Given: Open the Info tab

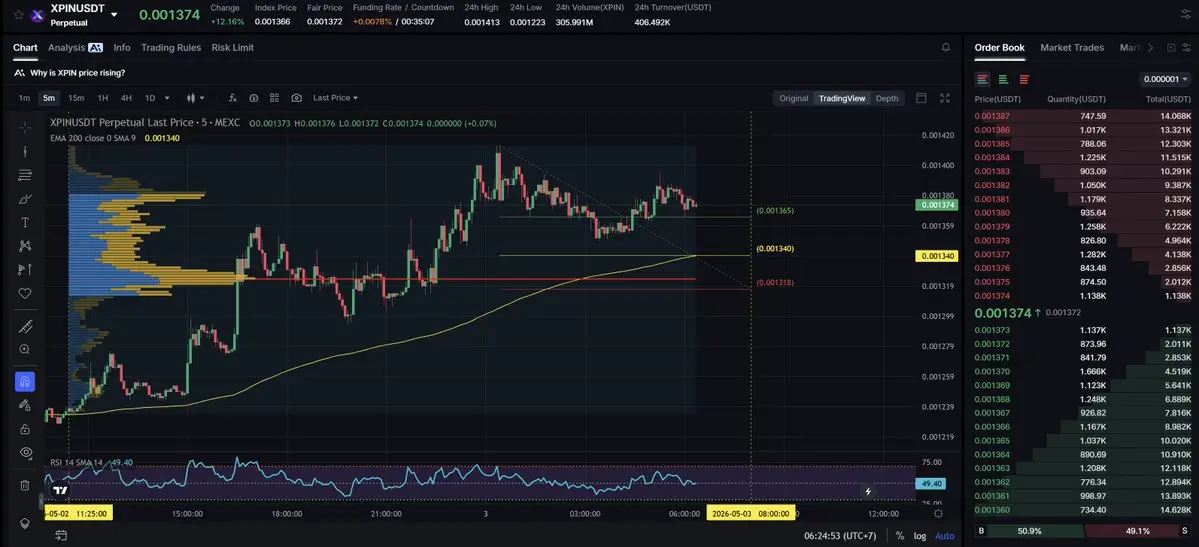Looking at the screenshot, I should (122, 47).
